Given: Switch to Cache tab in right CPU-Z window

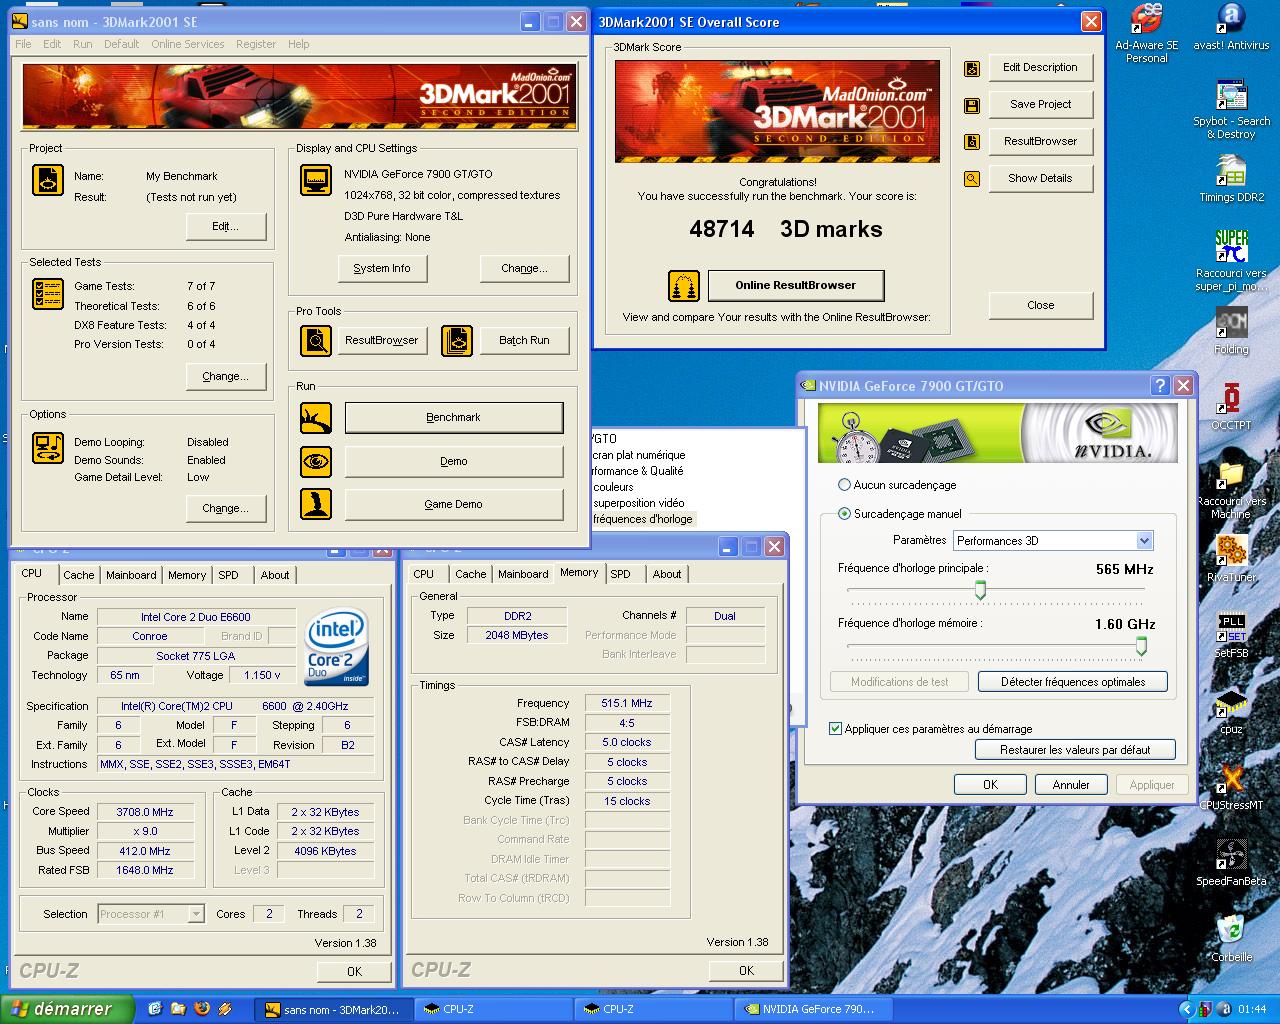Looking at the screenshot, I should (471, 574).
